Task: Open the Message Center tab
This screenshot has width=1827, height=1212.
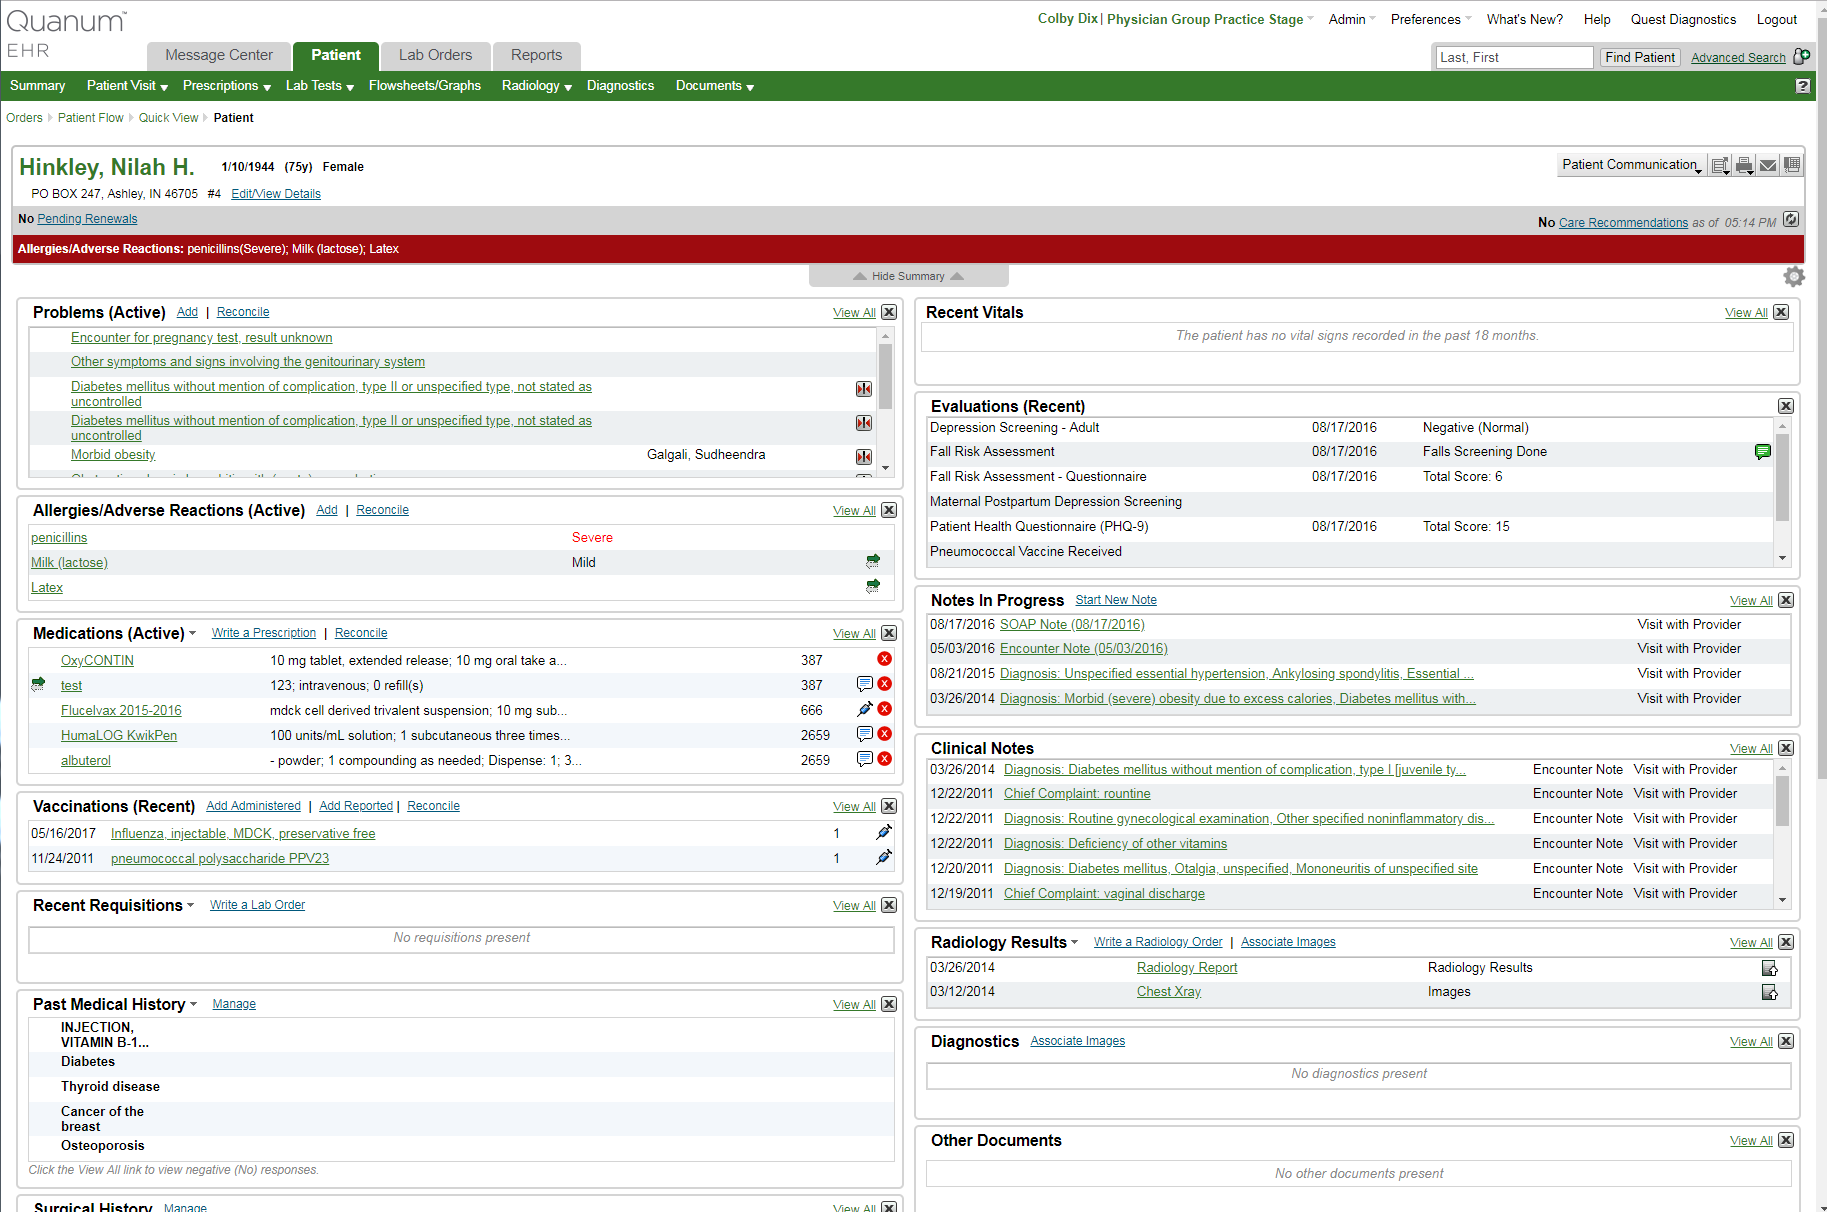Action: click(x=218, y=55)
